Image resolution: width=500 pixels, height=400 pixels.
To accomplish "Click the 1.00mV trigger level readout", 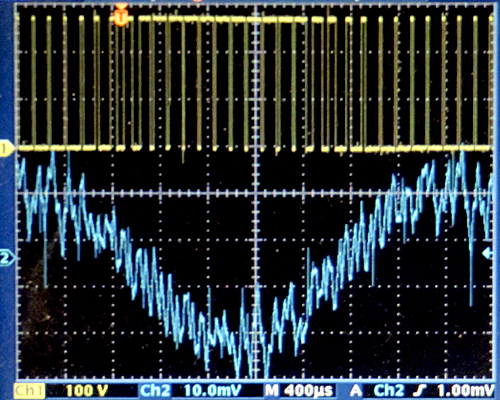I will point(465,390).
